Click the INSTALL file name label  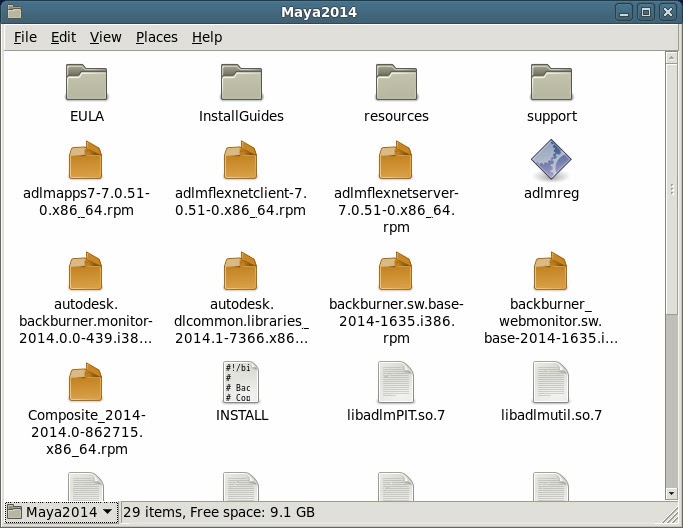(x=242, y=415)
